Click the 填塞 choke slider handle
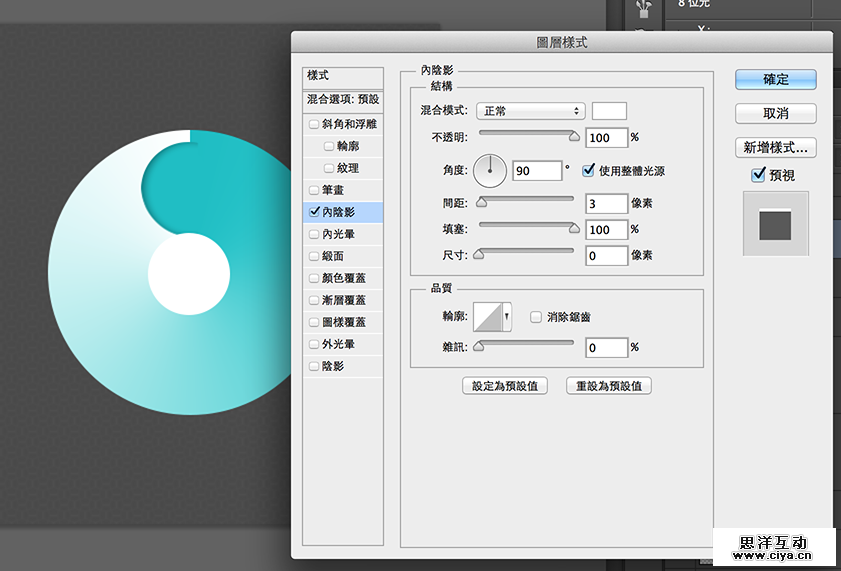 574,229
